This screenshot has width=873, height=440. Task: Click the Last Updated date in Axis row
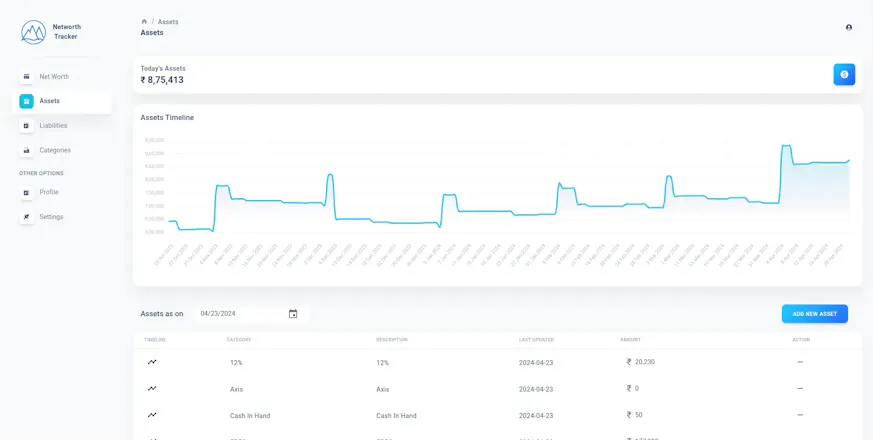tap(536, 389)
